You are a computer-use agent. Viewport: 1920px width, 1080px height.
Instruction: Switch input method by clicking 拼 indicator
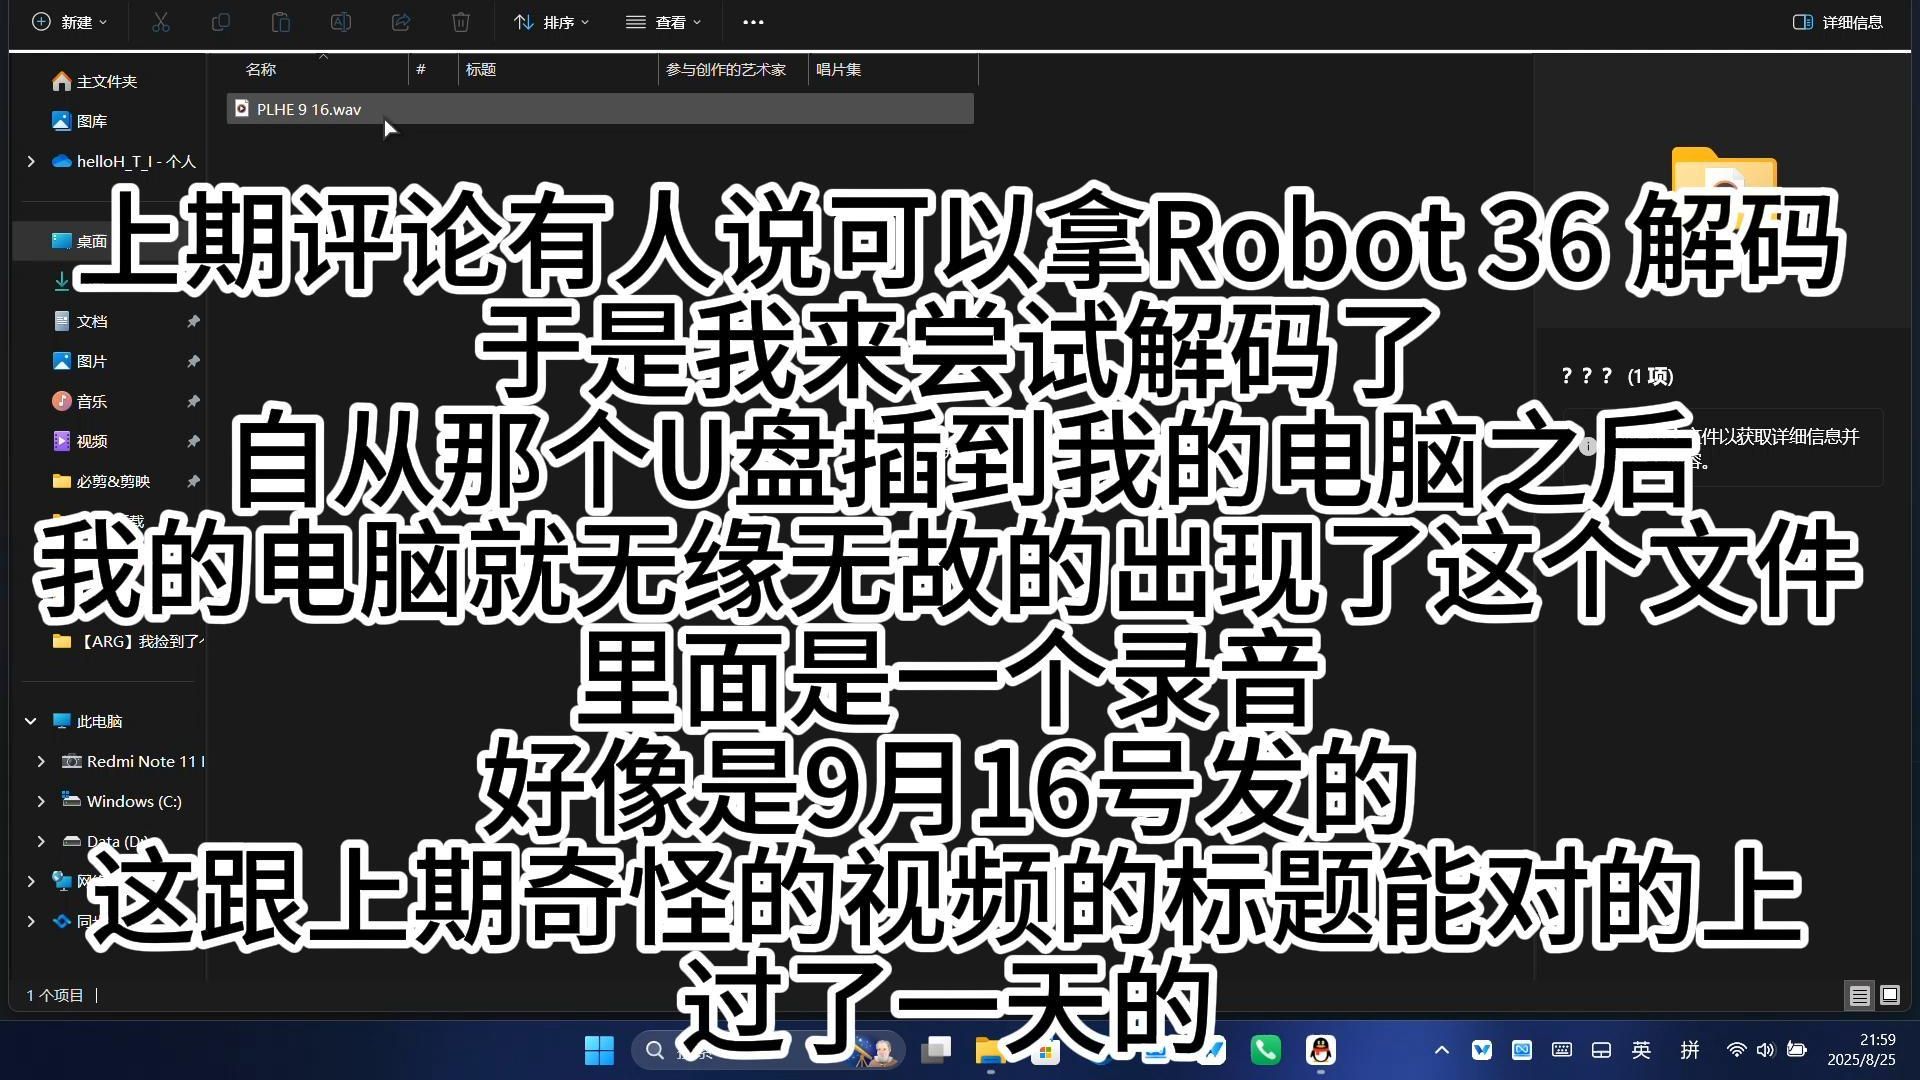[1690, 1050]
